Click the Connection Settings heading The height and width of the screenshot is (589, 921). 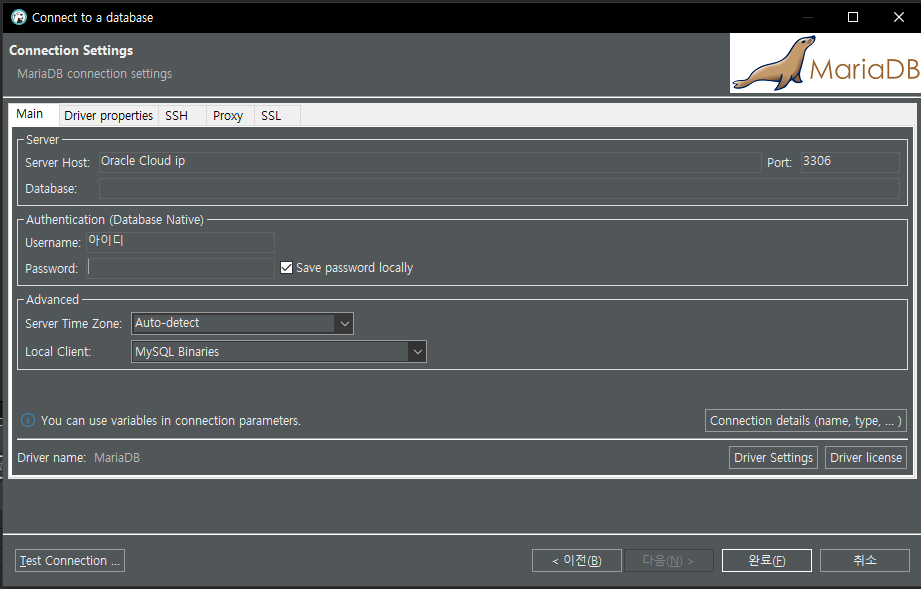(x=71, y=51)
